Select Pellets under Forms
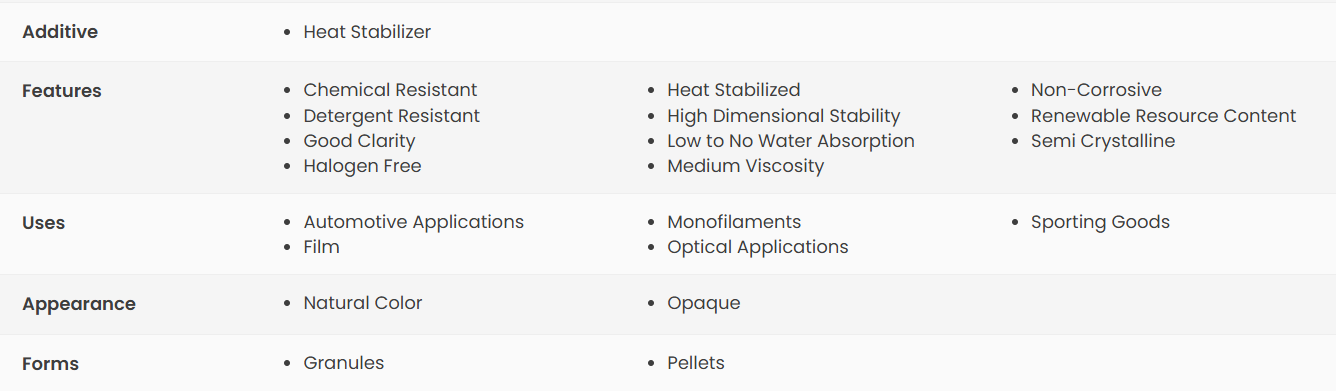 696,363
